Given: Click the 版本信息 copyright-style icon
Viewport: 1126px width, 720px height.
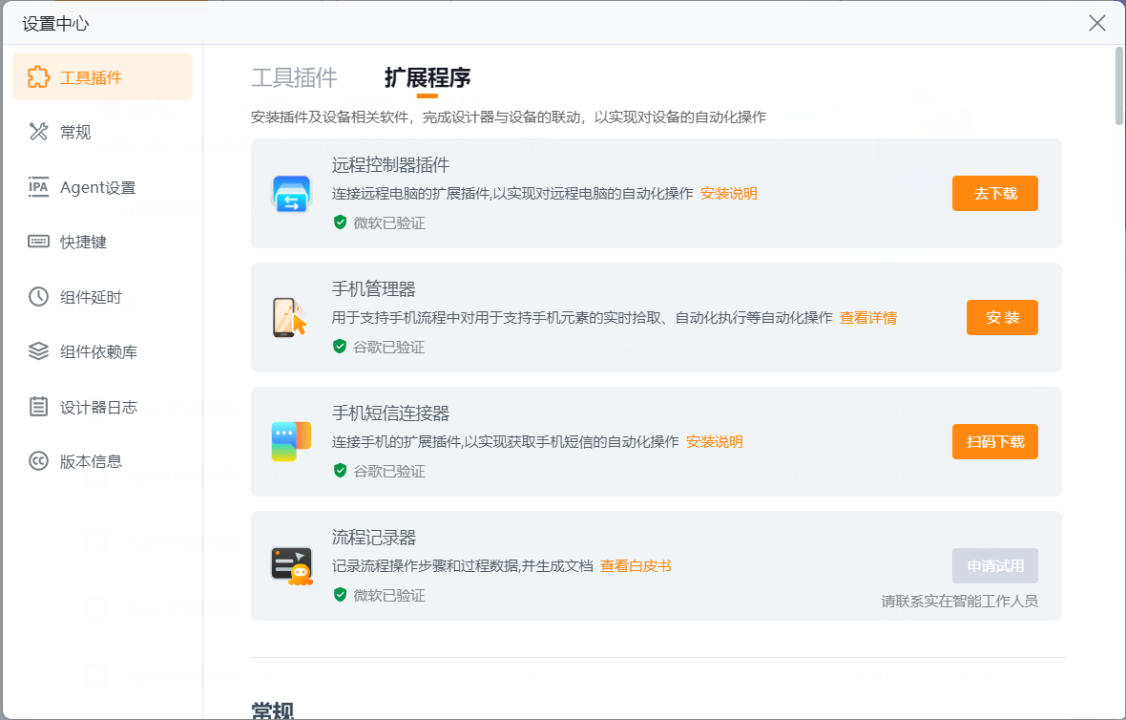Looking at the screenshot, I should tap(38, 461).
